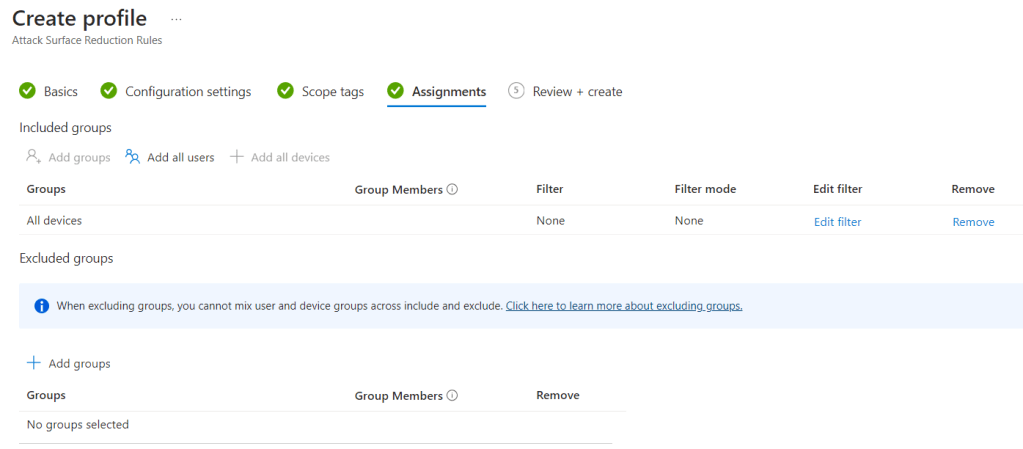The image size is (1023, 449).
Task: Click the step 5 circle icon
Action: [516, 91]
